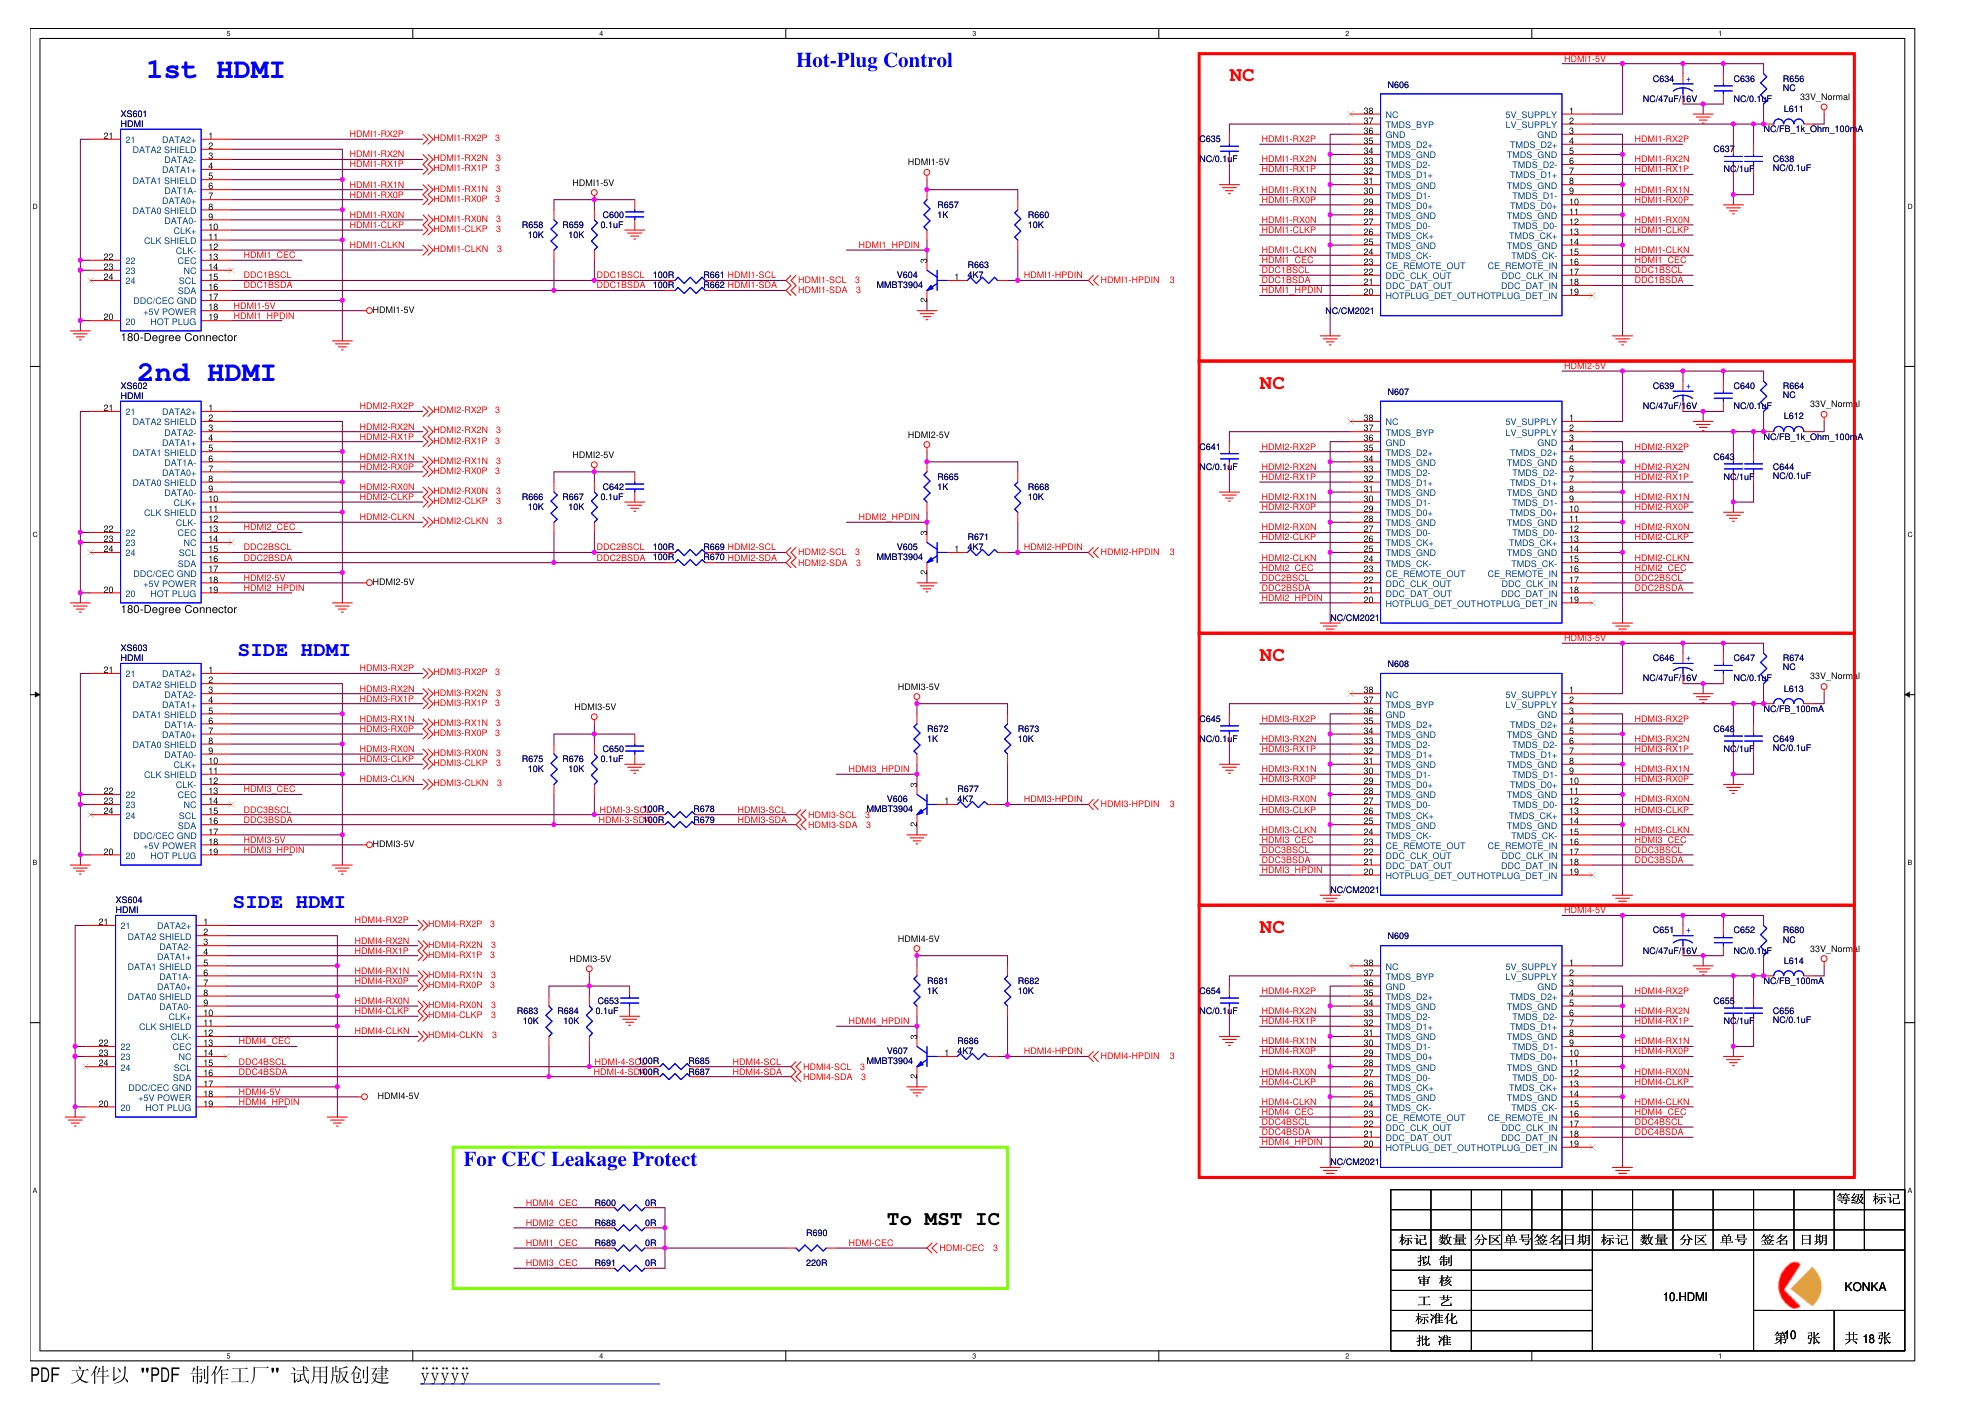Select connector XS603 HDMI label
The image size is (1984, 1402).
[133, 653]
